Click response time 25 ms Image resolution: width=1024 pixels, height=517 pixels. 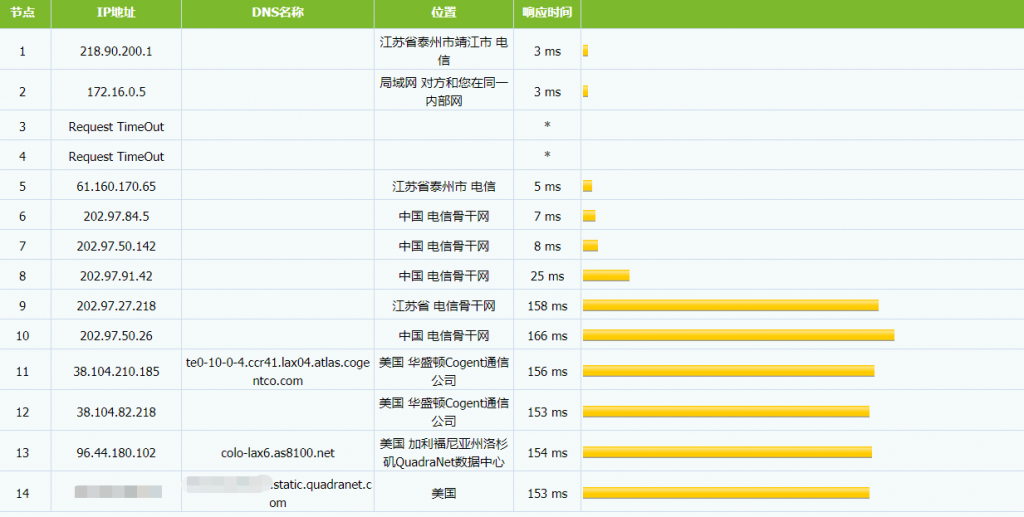(547, 276)
